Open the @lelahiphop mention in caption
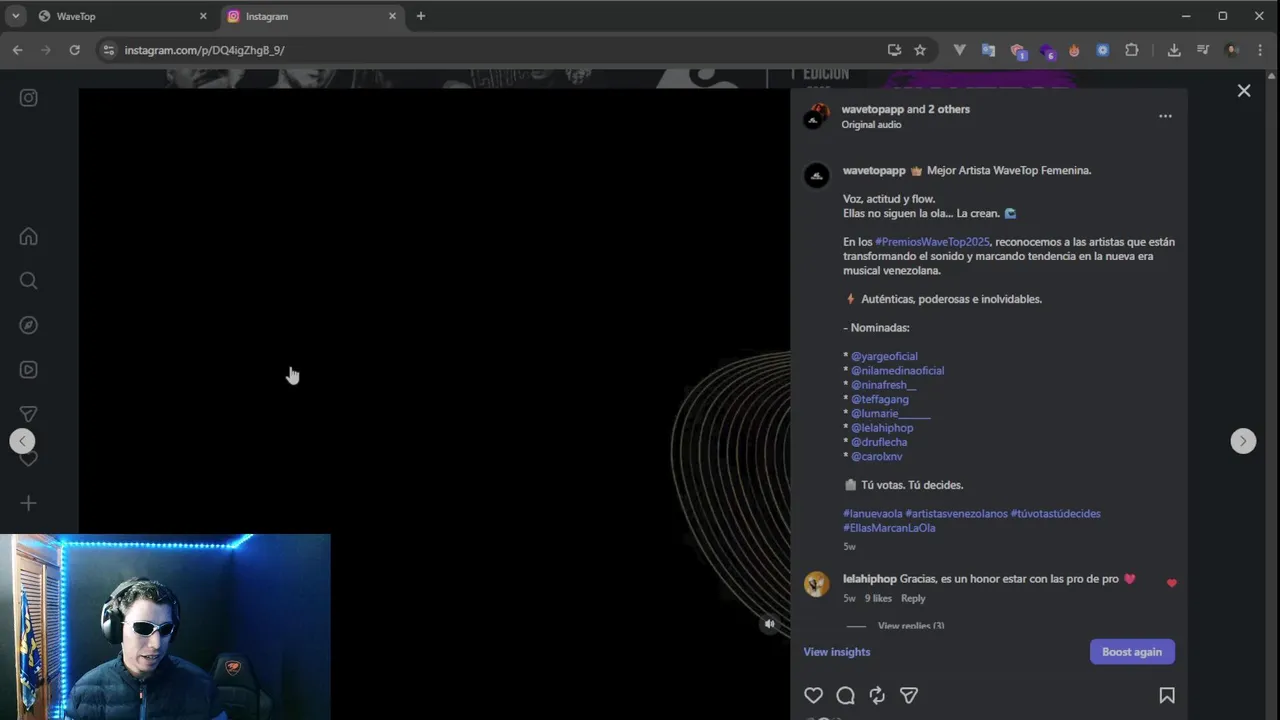Screen dimensions: 1280x720 882,428
